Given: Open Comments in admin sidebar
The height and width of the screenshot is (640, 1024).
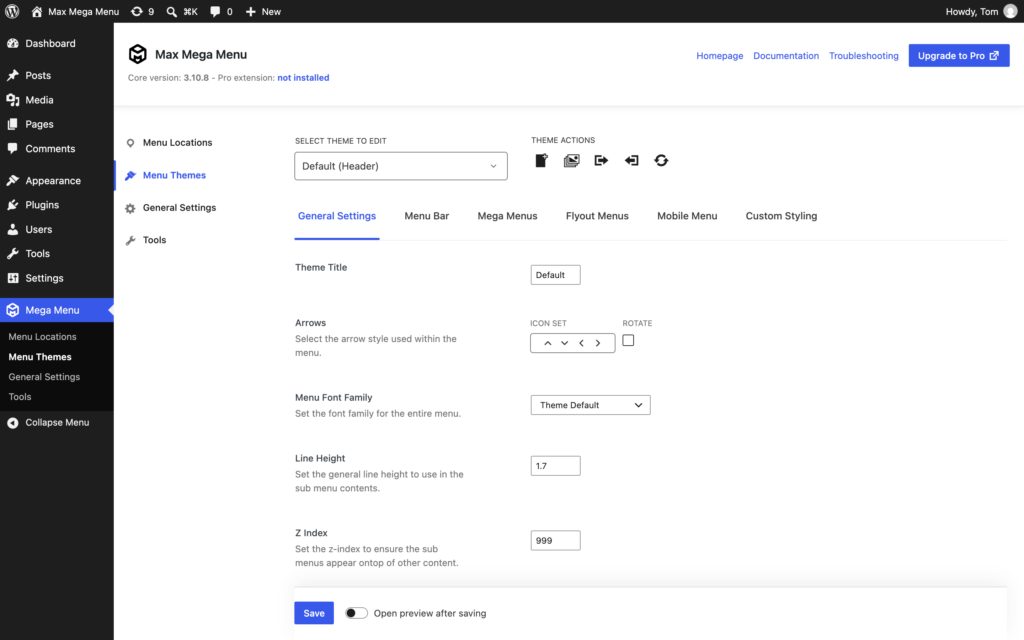Looking at the screenshot, I should click(x=50, y=148).
